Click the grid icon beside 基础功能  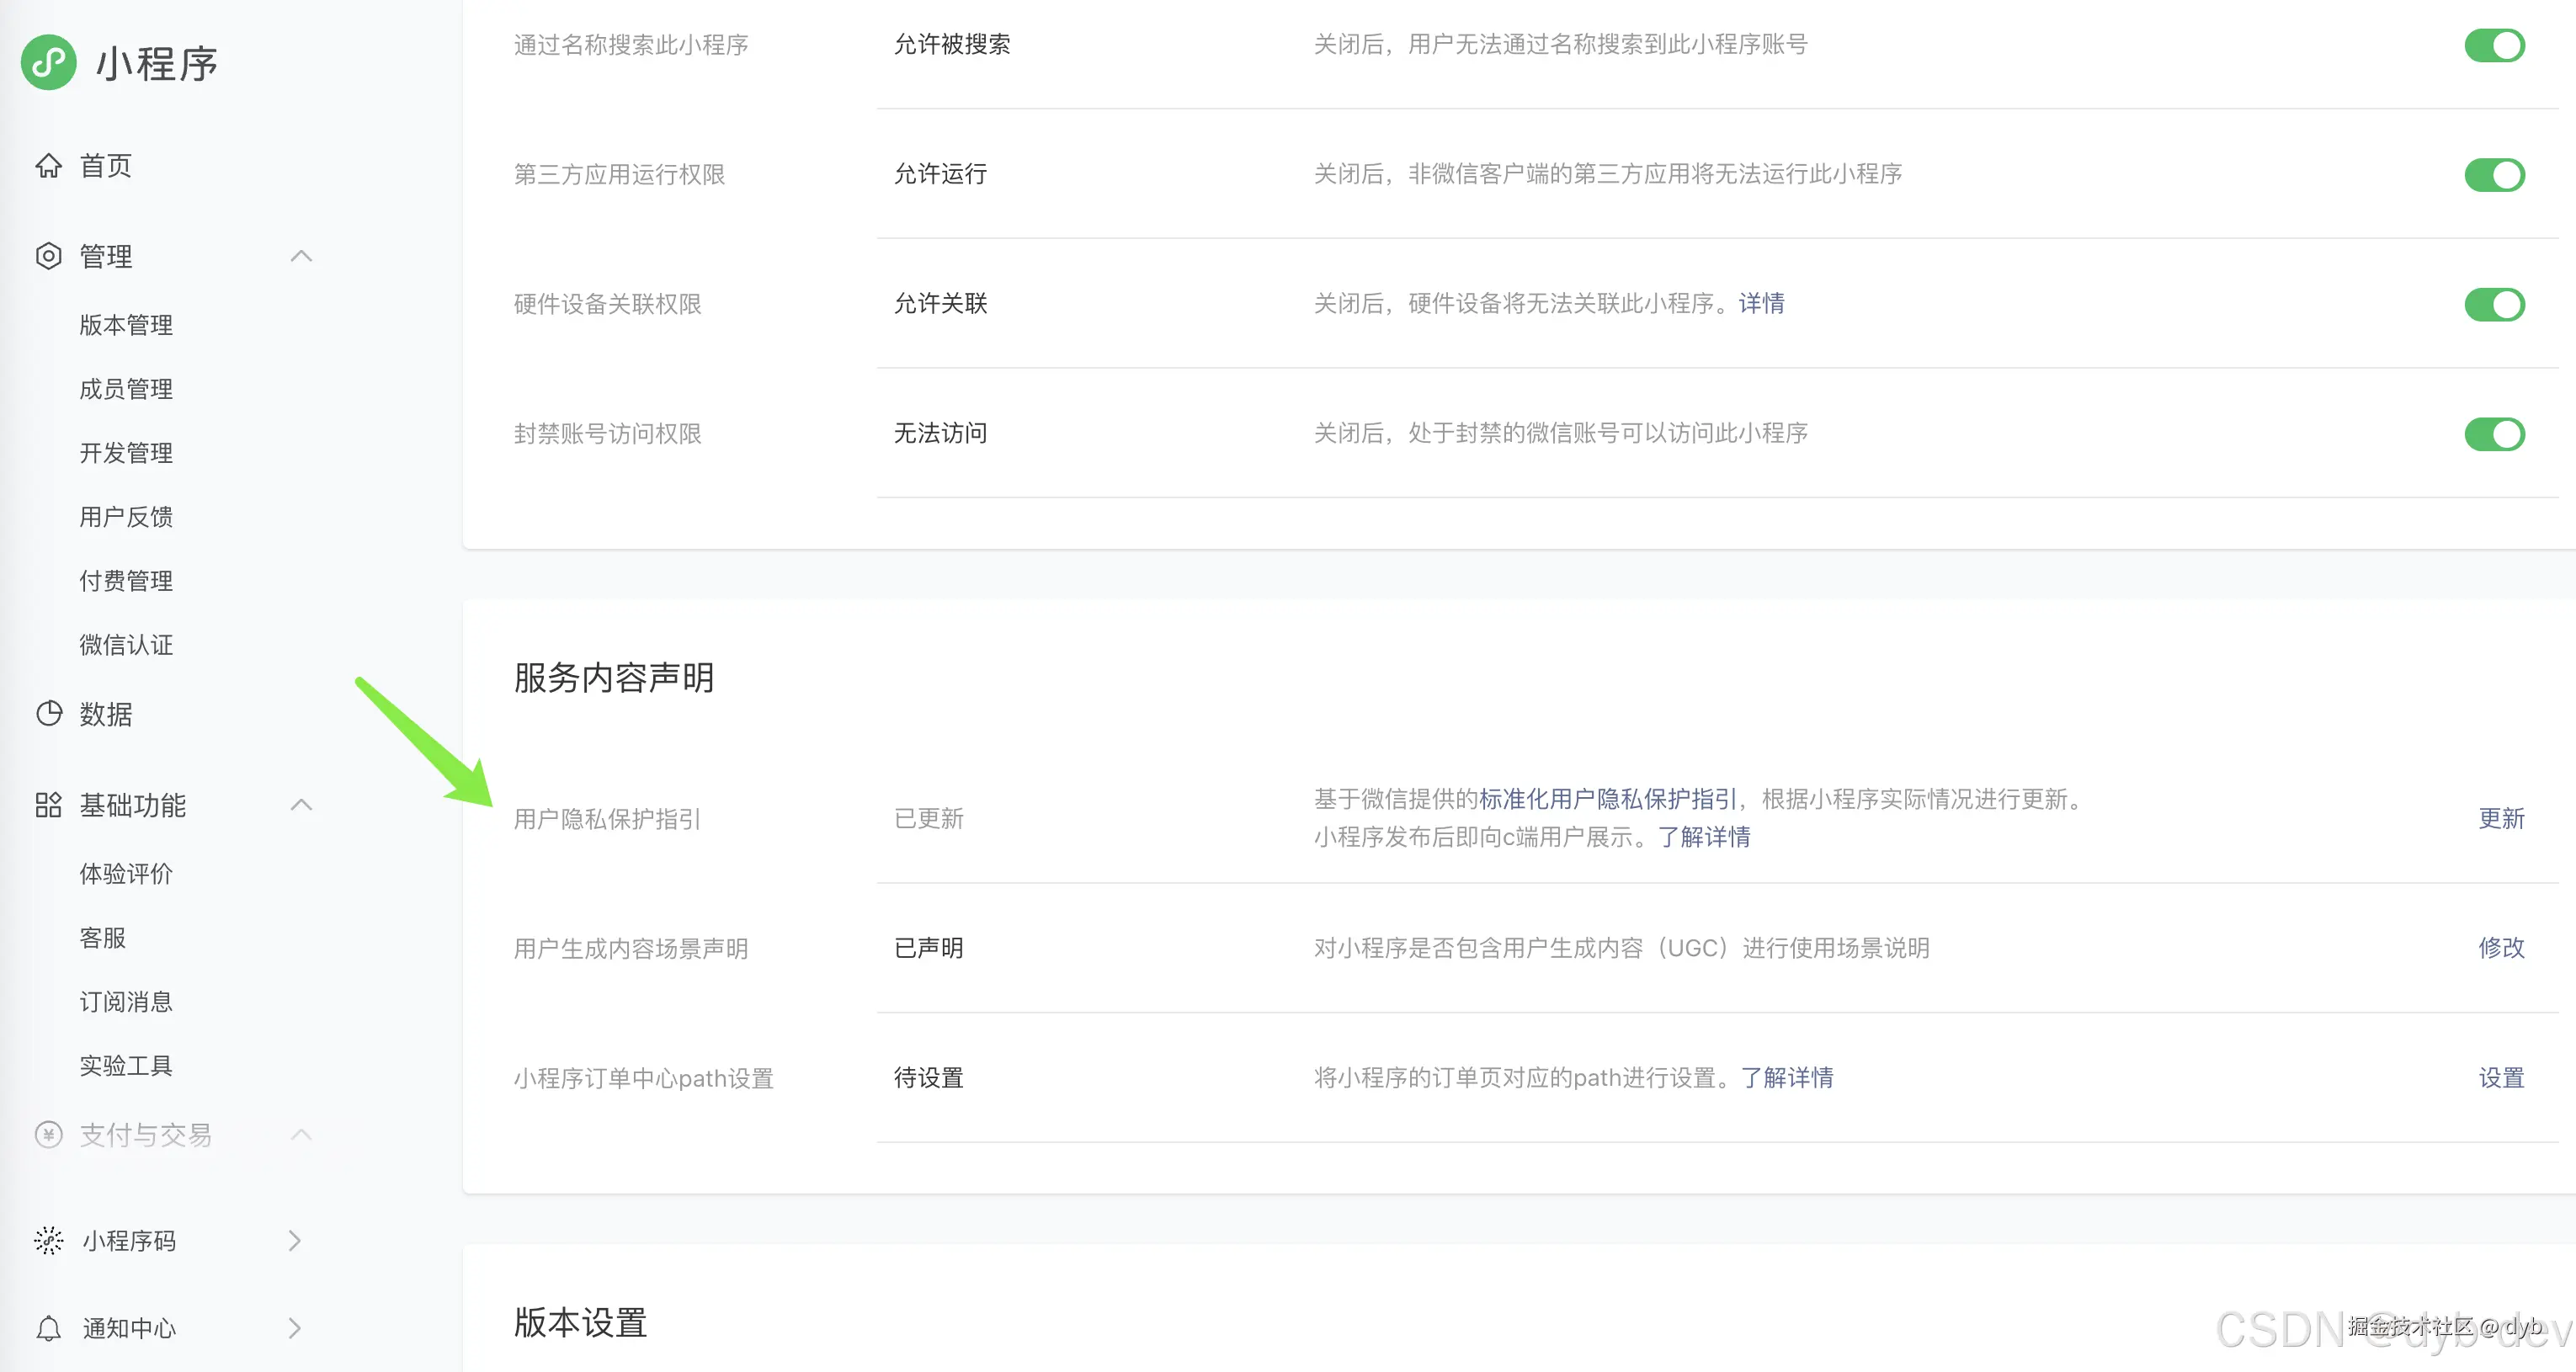(x=48, y=805)
